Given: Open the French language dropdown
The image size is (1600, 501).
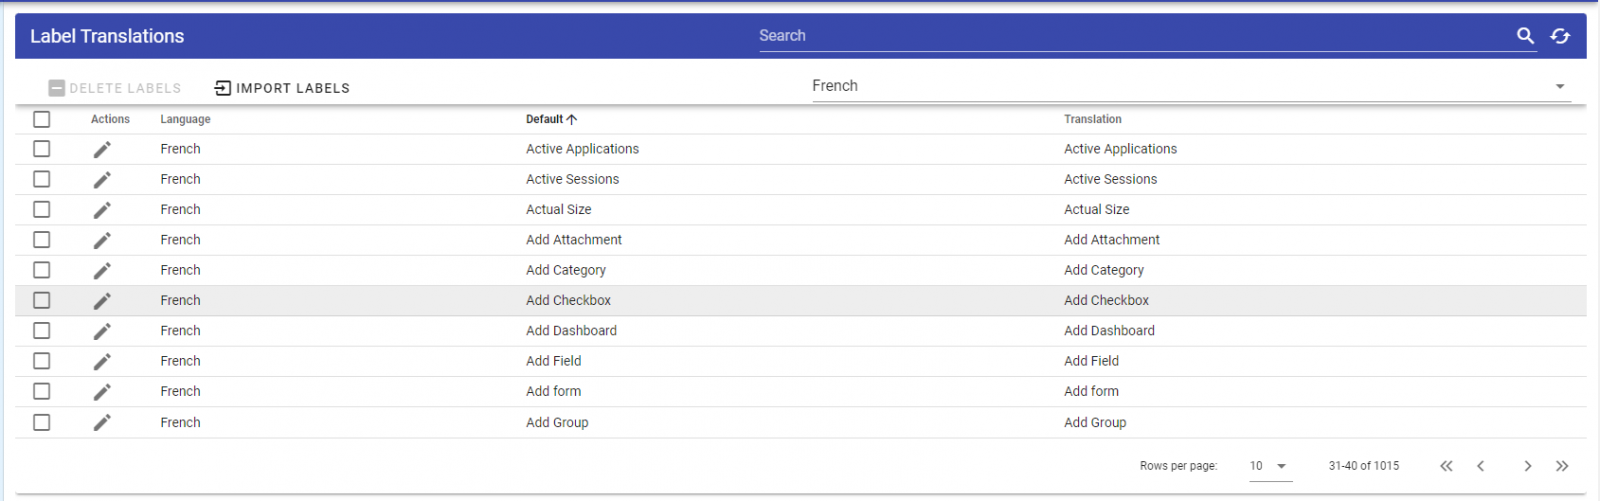Looking at the screenshot, I should coord(1190,86).
